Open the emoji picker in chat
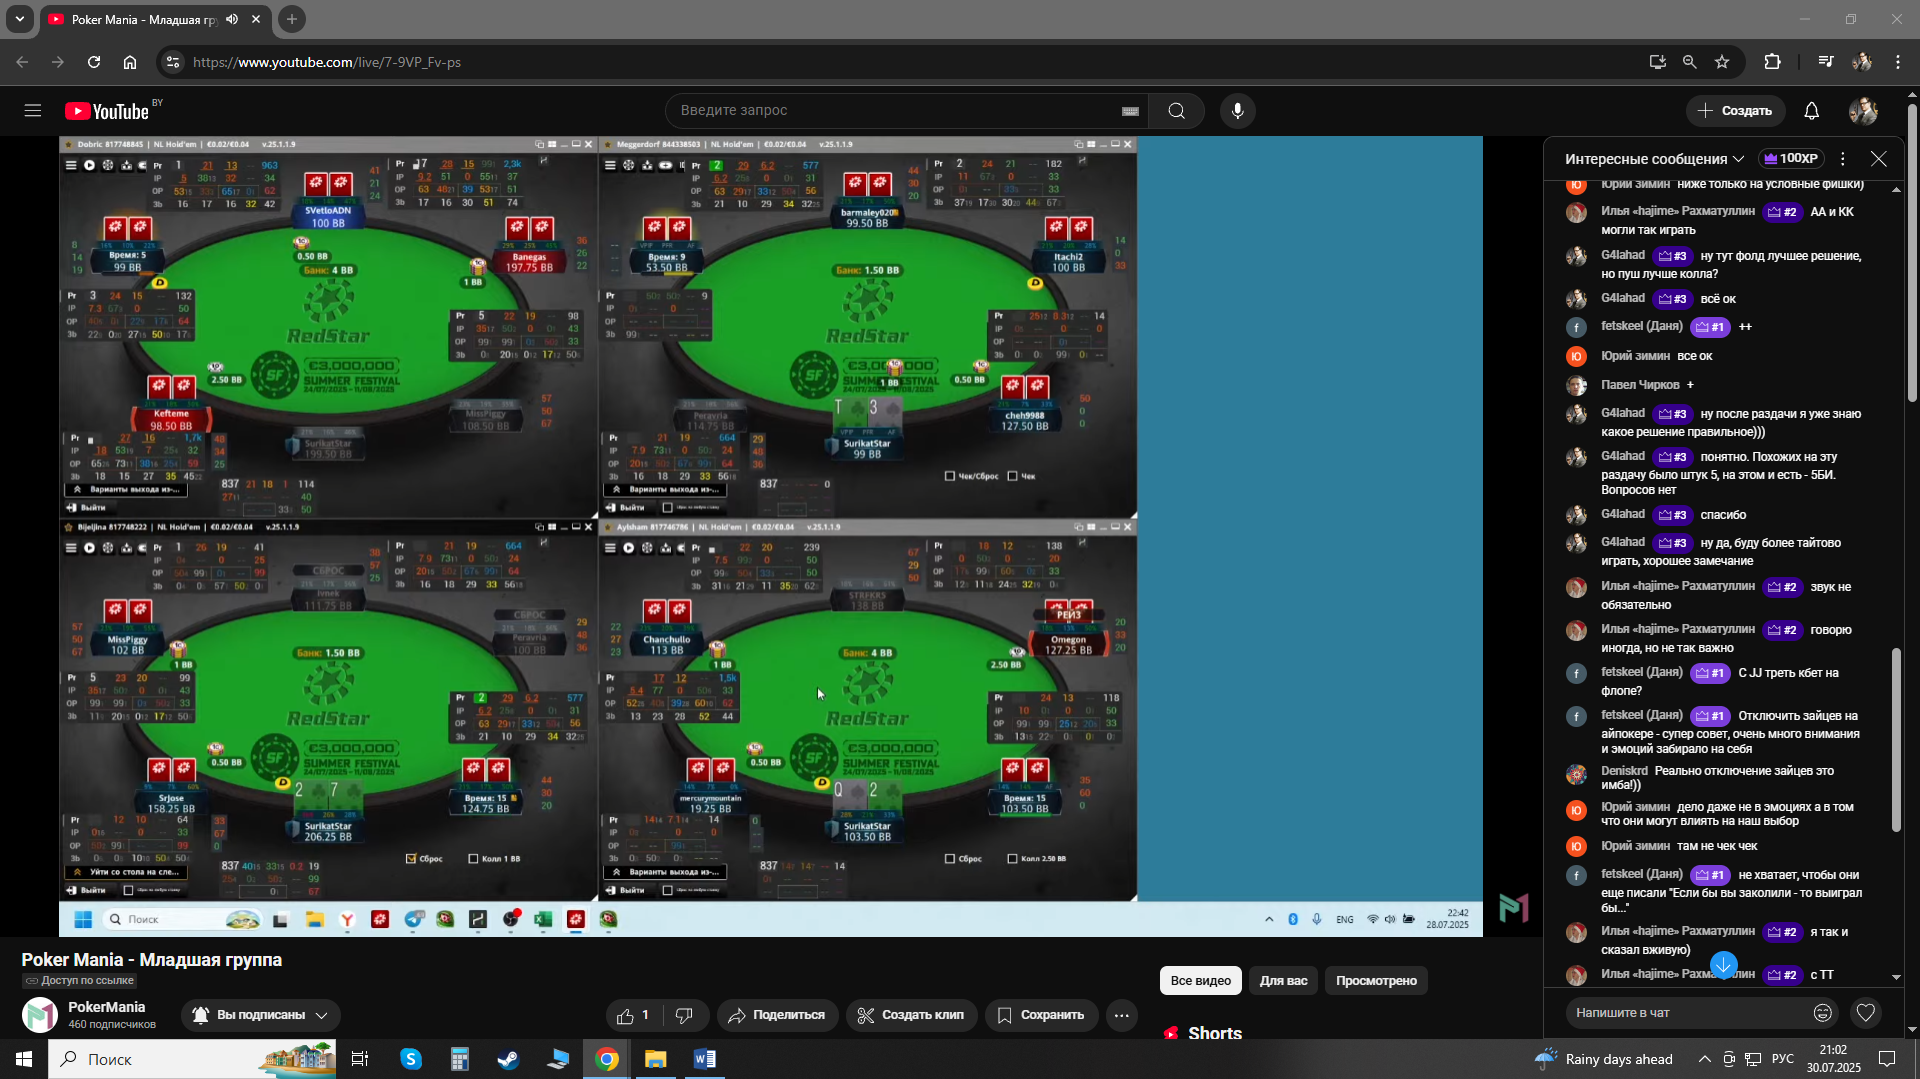Image resolution: width=1920 pixels, height=1079 pixels. [1823, 1013]
